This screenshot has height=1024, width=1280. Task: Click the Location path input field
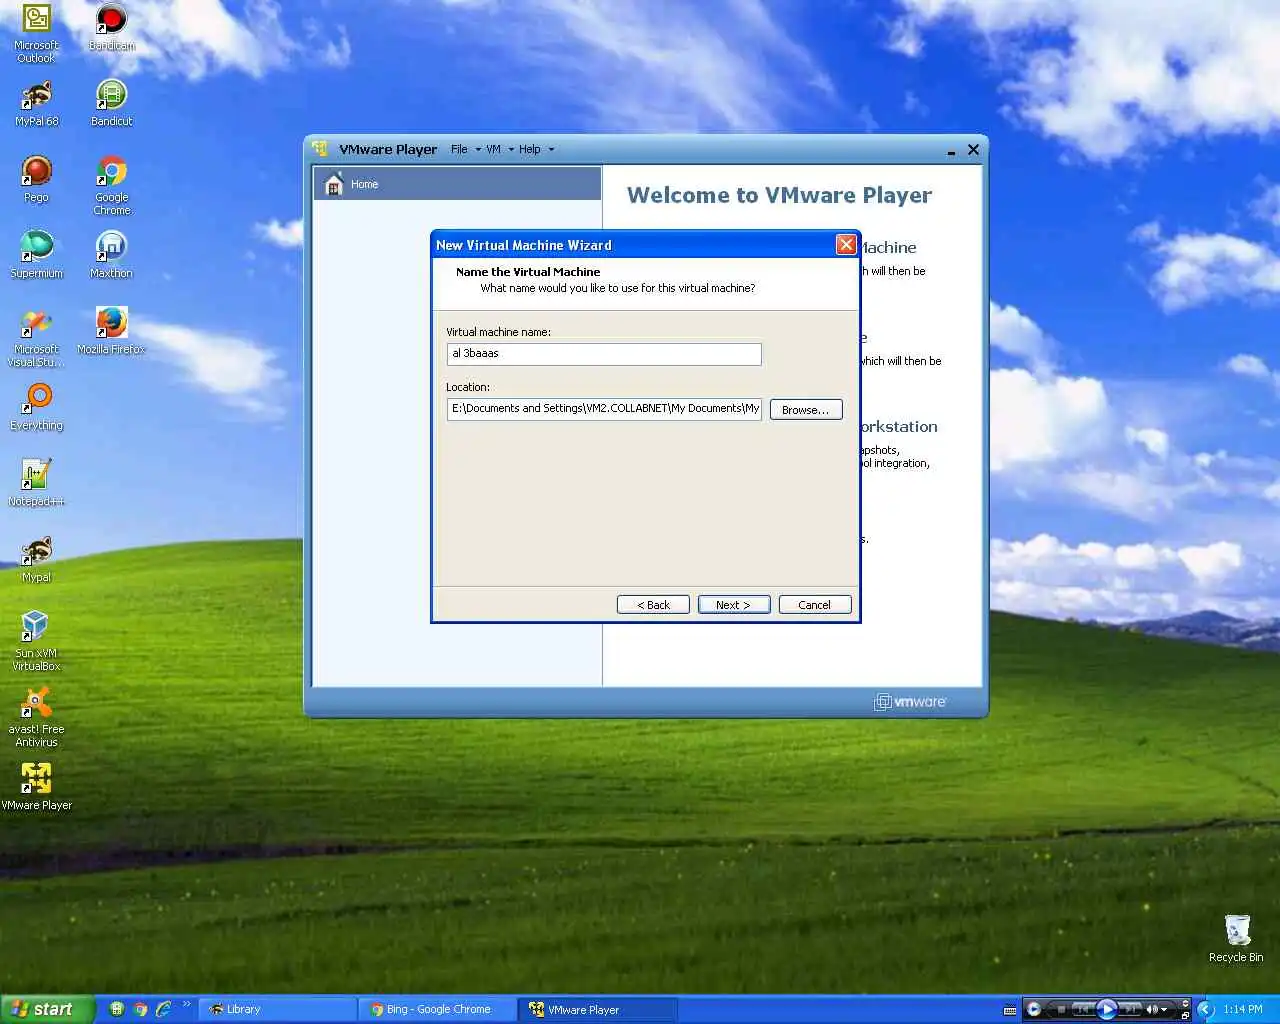click(x=604, y=409)
